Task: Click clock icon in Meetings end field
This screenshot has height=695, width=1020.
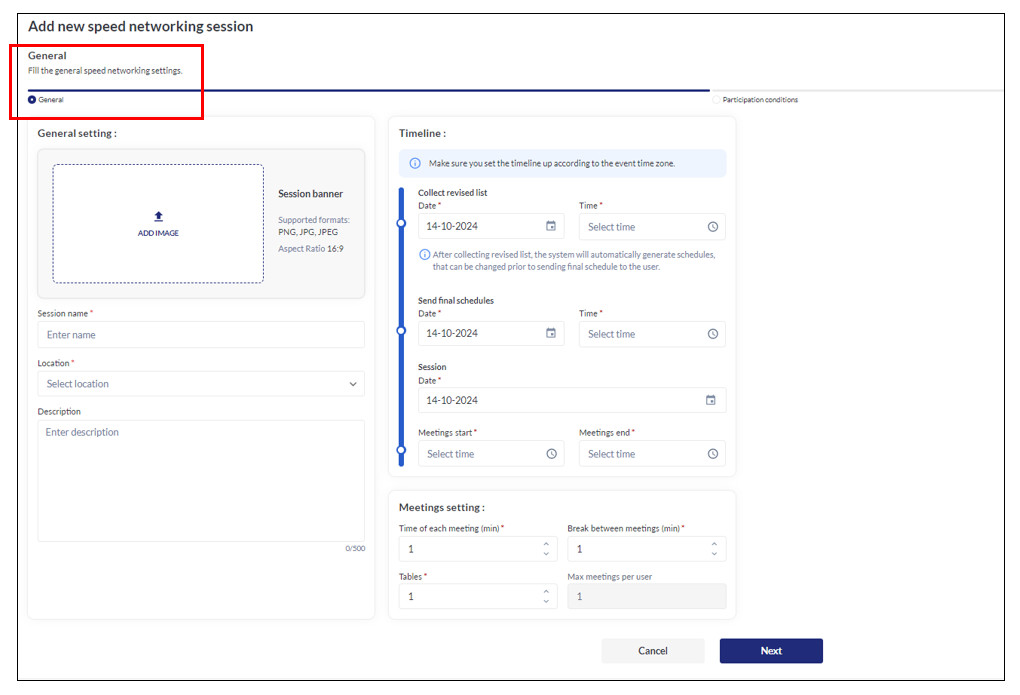Action: (712, 454)
